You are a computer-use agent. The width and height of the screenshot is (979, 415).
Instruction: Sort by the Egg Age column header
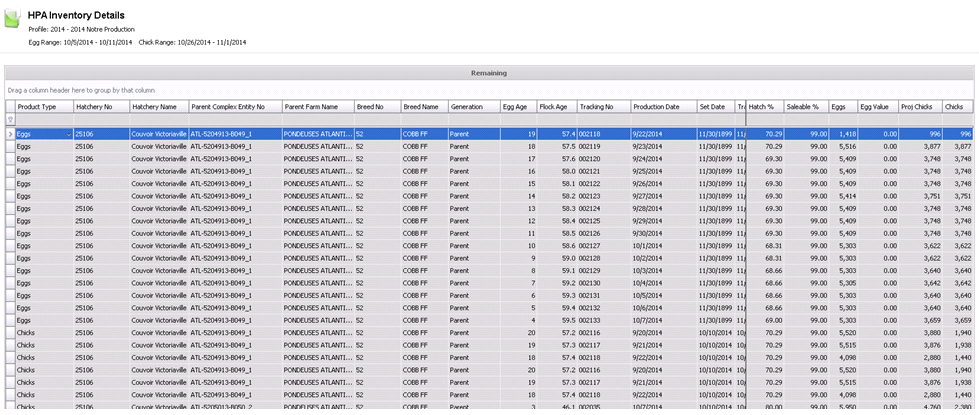519,107
